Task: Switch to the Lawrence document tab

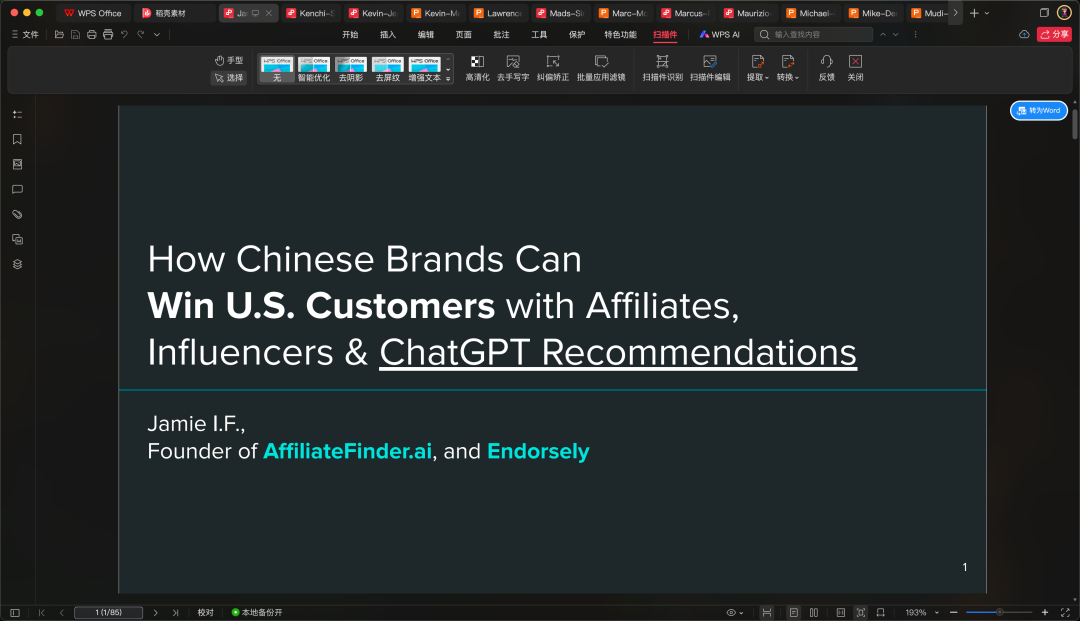Action: point(499,13)
